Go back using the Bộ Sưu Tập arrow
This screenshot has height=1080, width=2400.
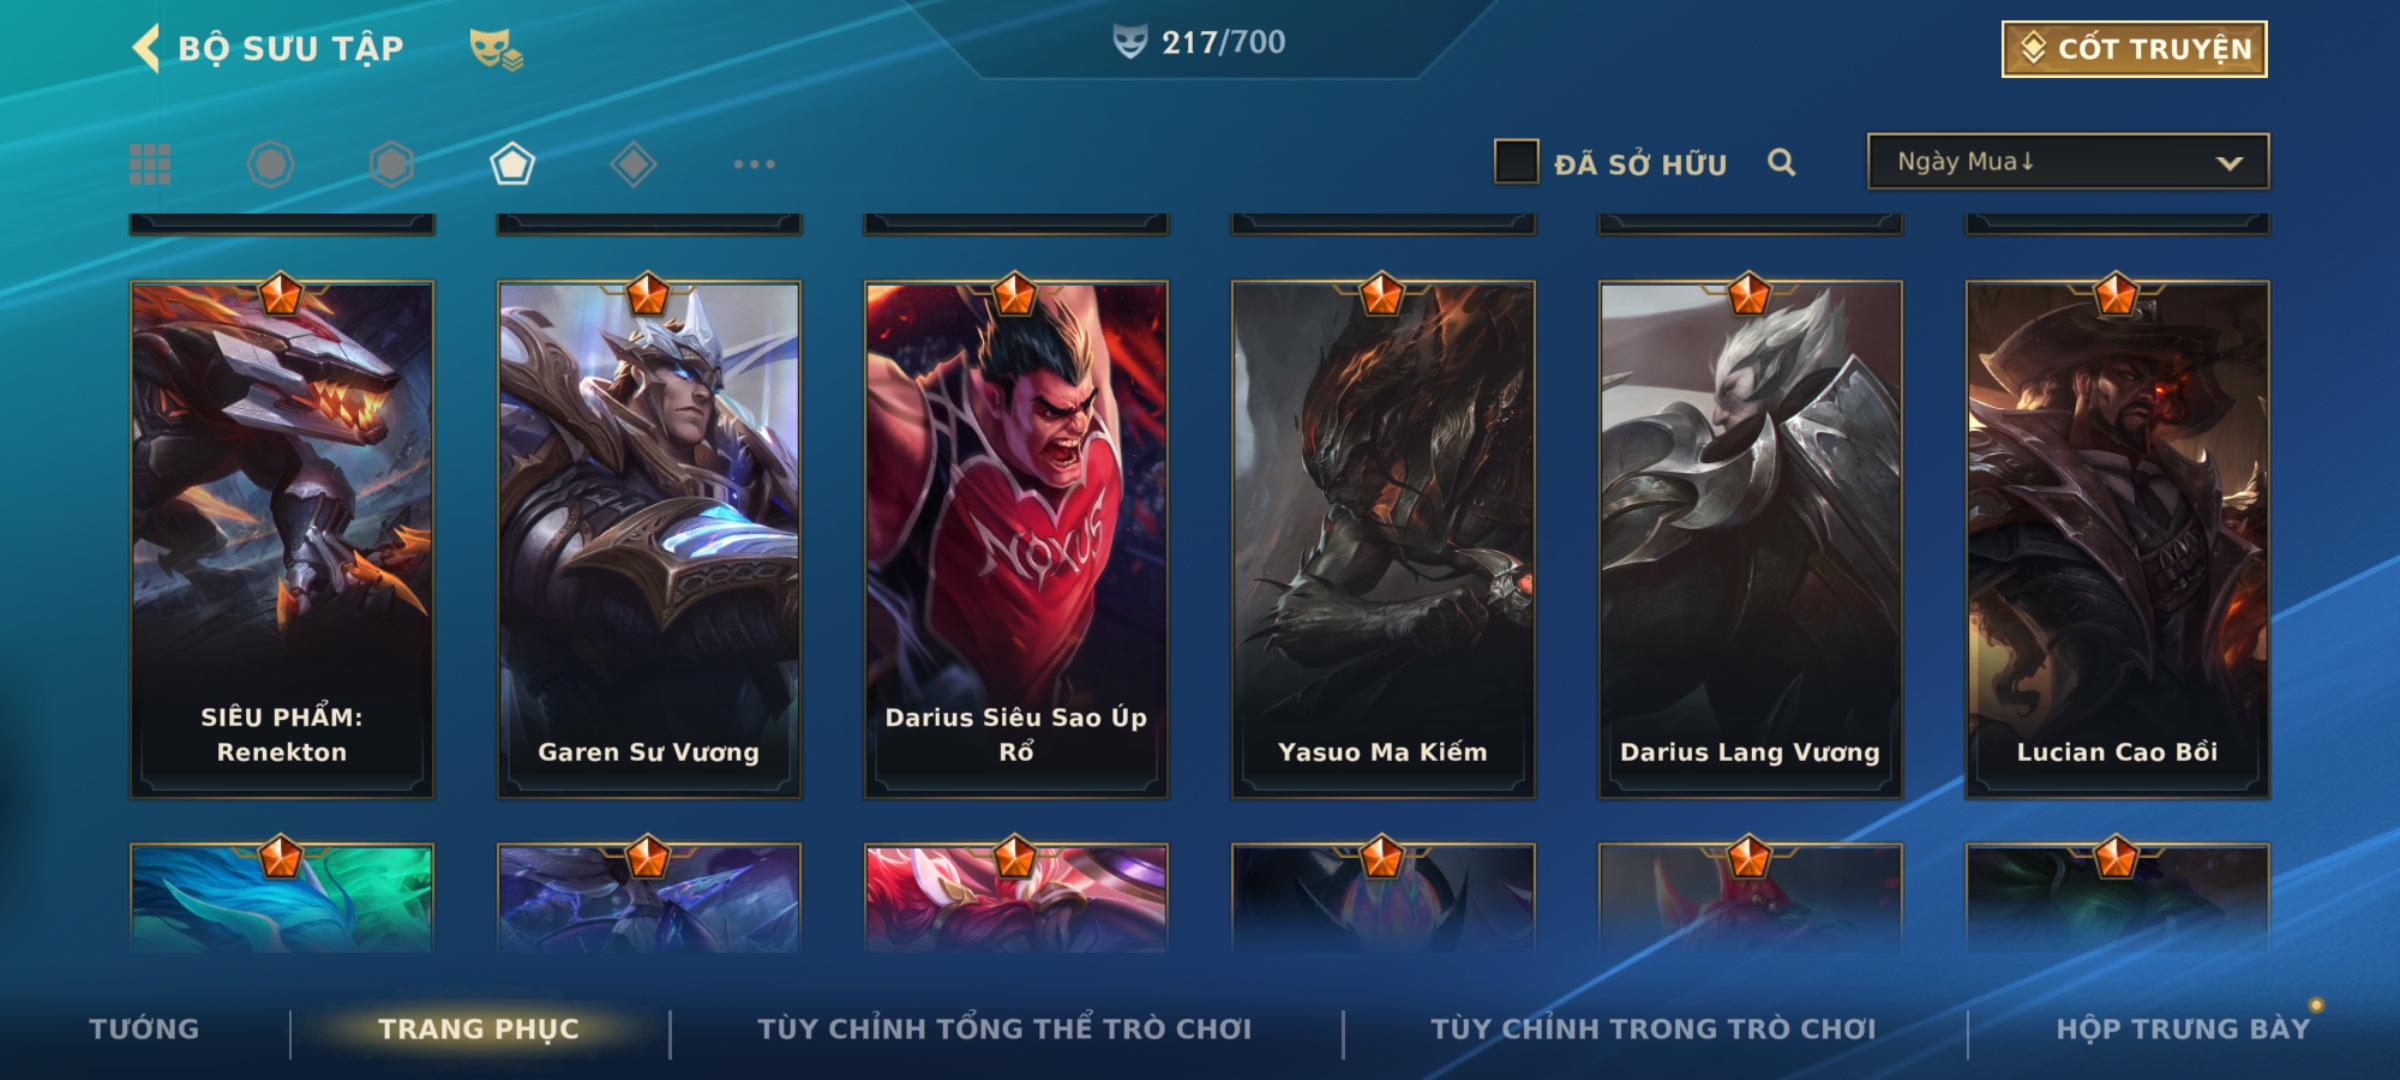(x=146, y=48)
